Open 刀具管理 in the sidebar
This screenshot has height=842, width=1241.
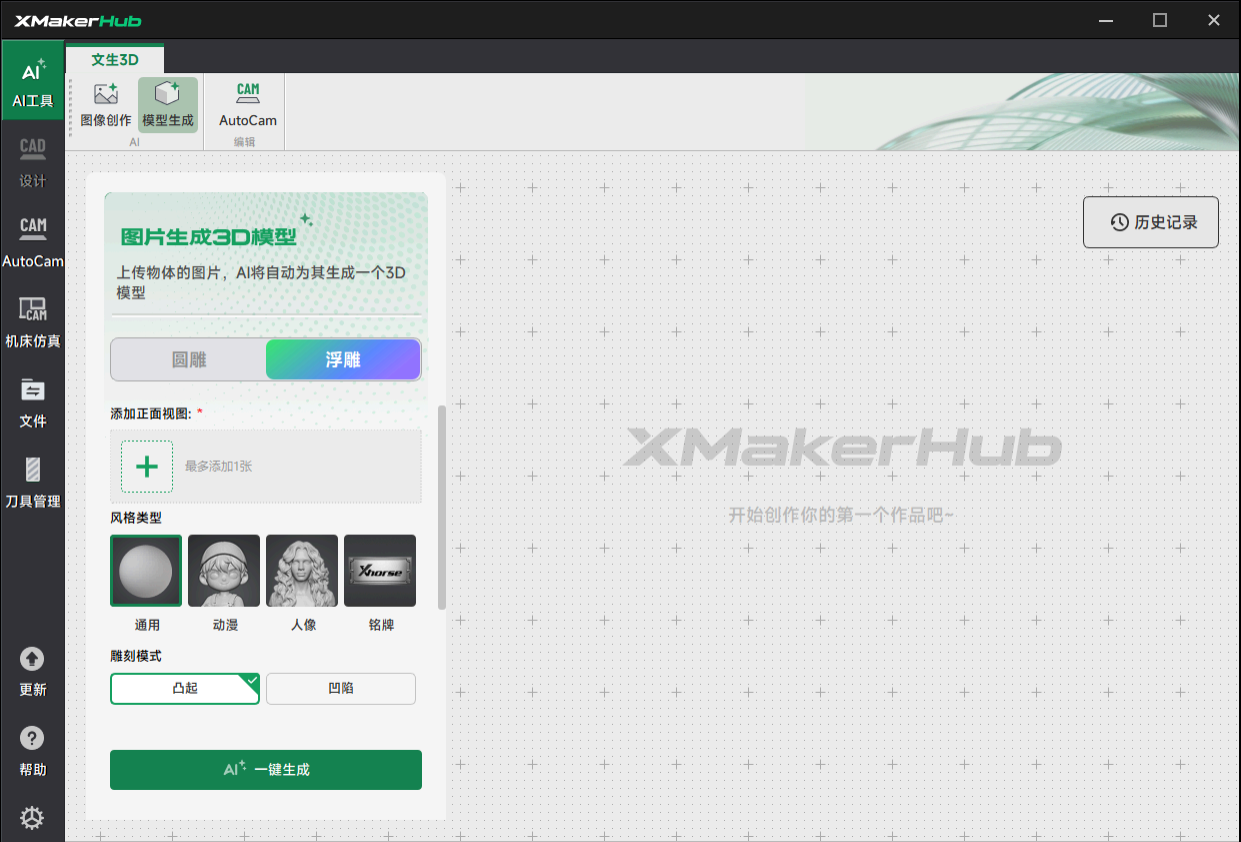(33, 481)
